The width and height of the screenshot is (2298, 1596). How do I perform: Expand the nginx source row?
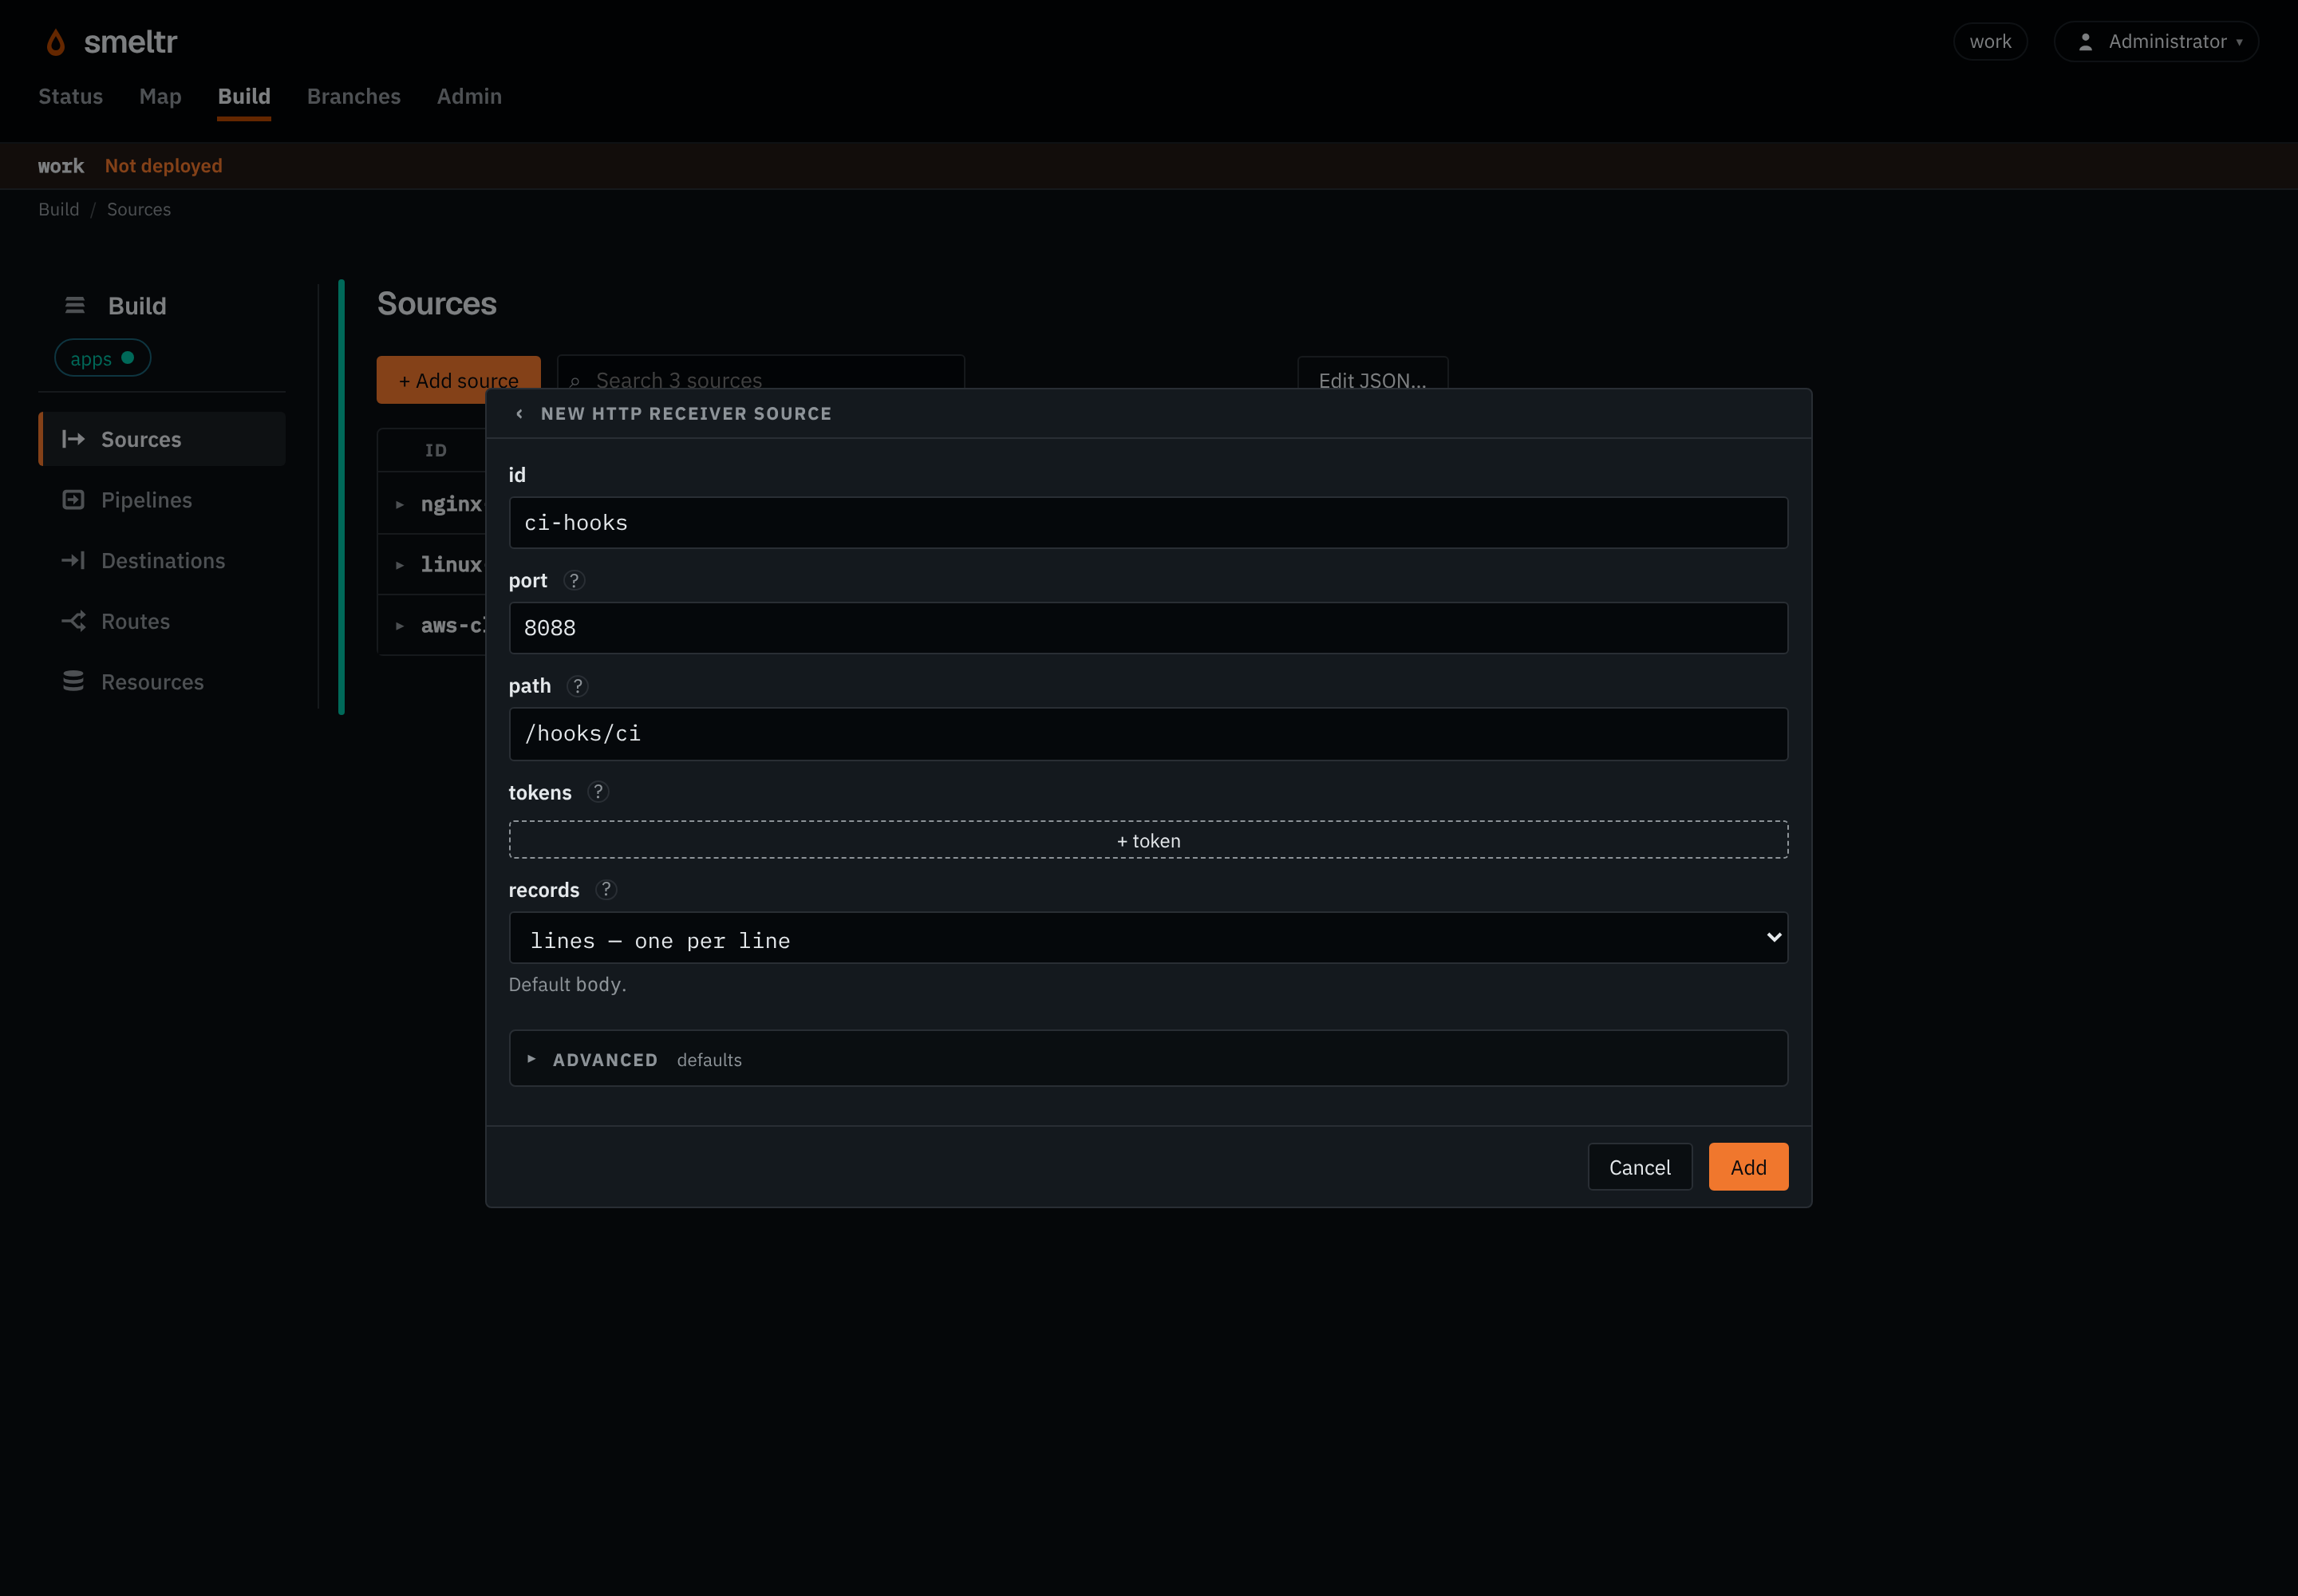click(x=399, y=504)
